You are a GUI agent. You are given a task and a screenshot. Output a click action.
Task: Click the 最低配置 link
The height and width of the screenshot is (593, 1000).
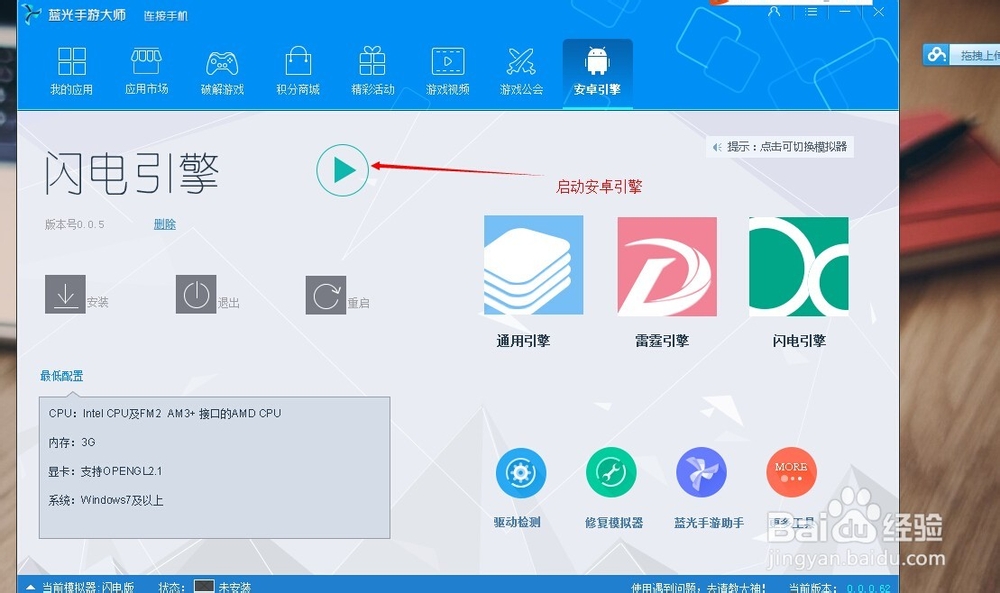62,376
